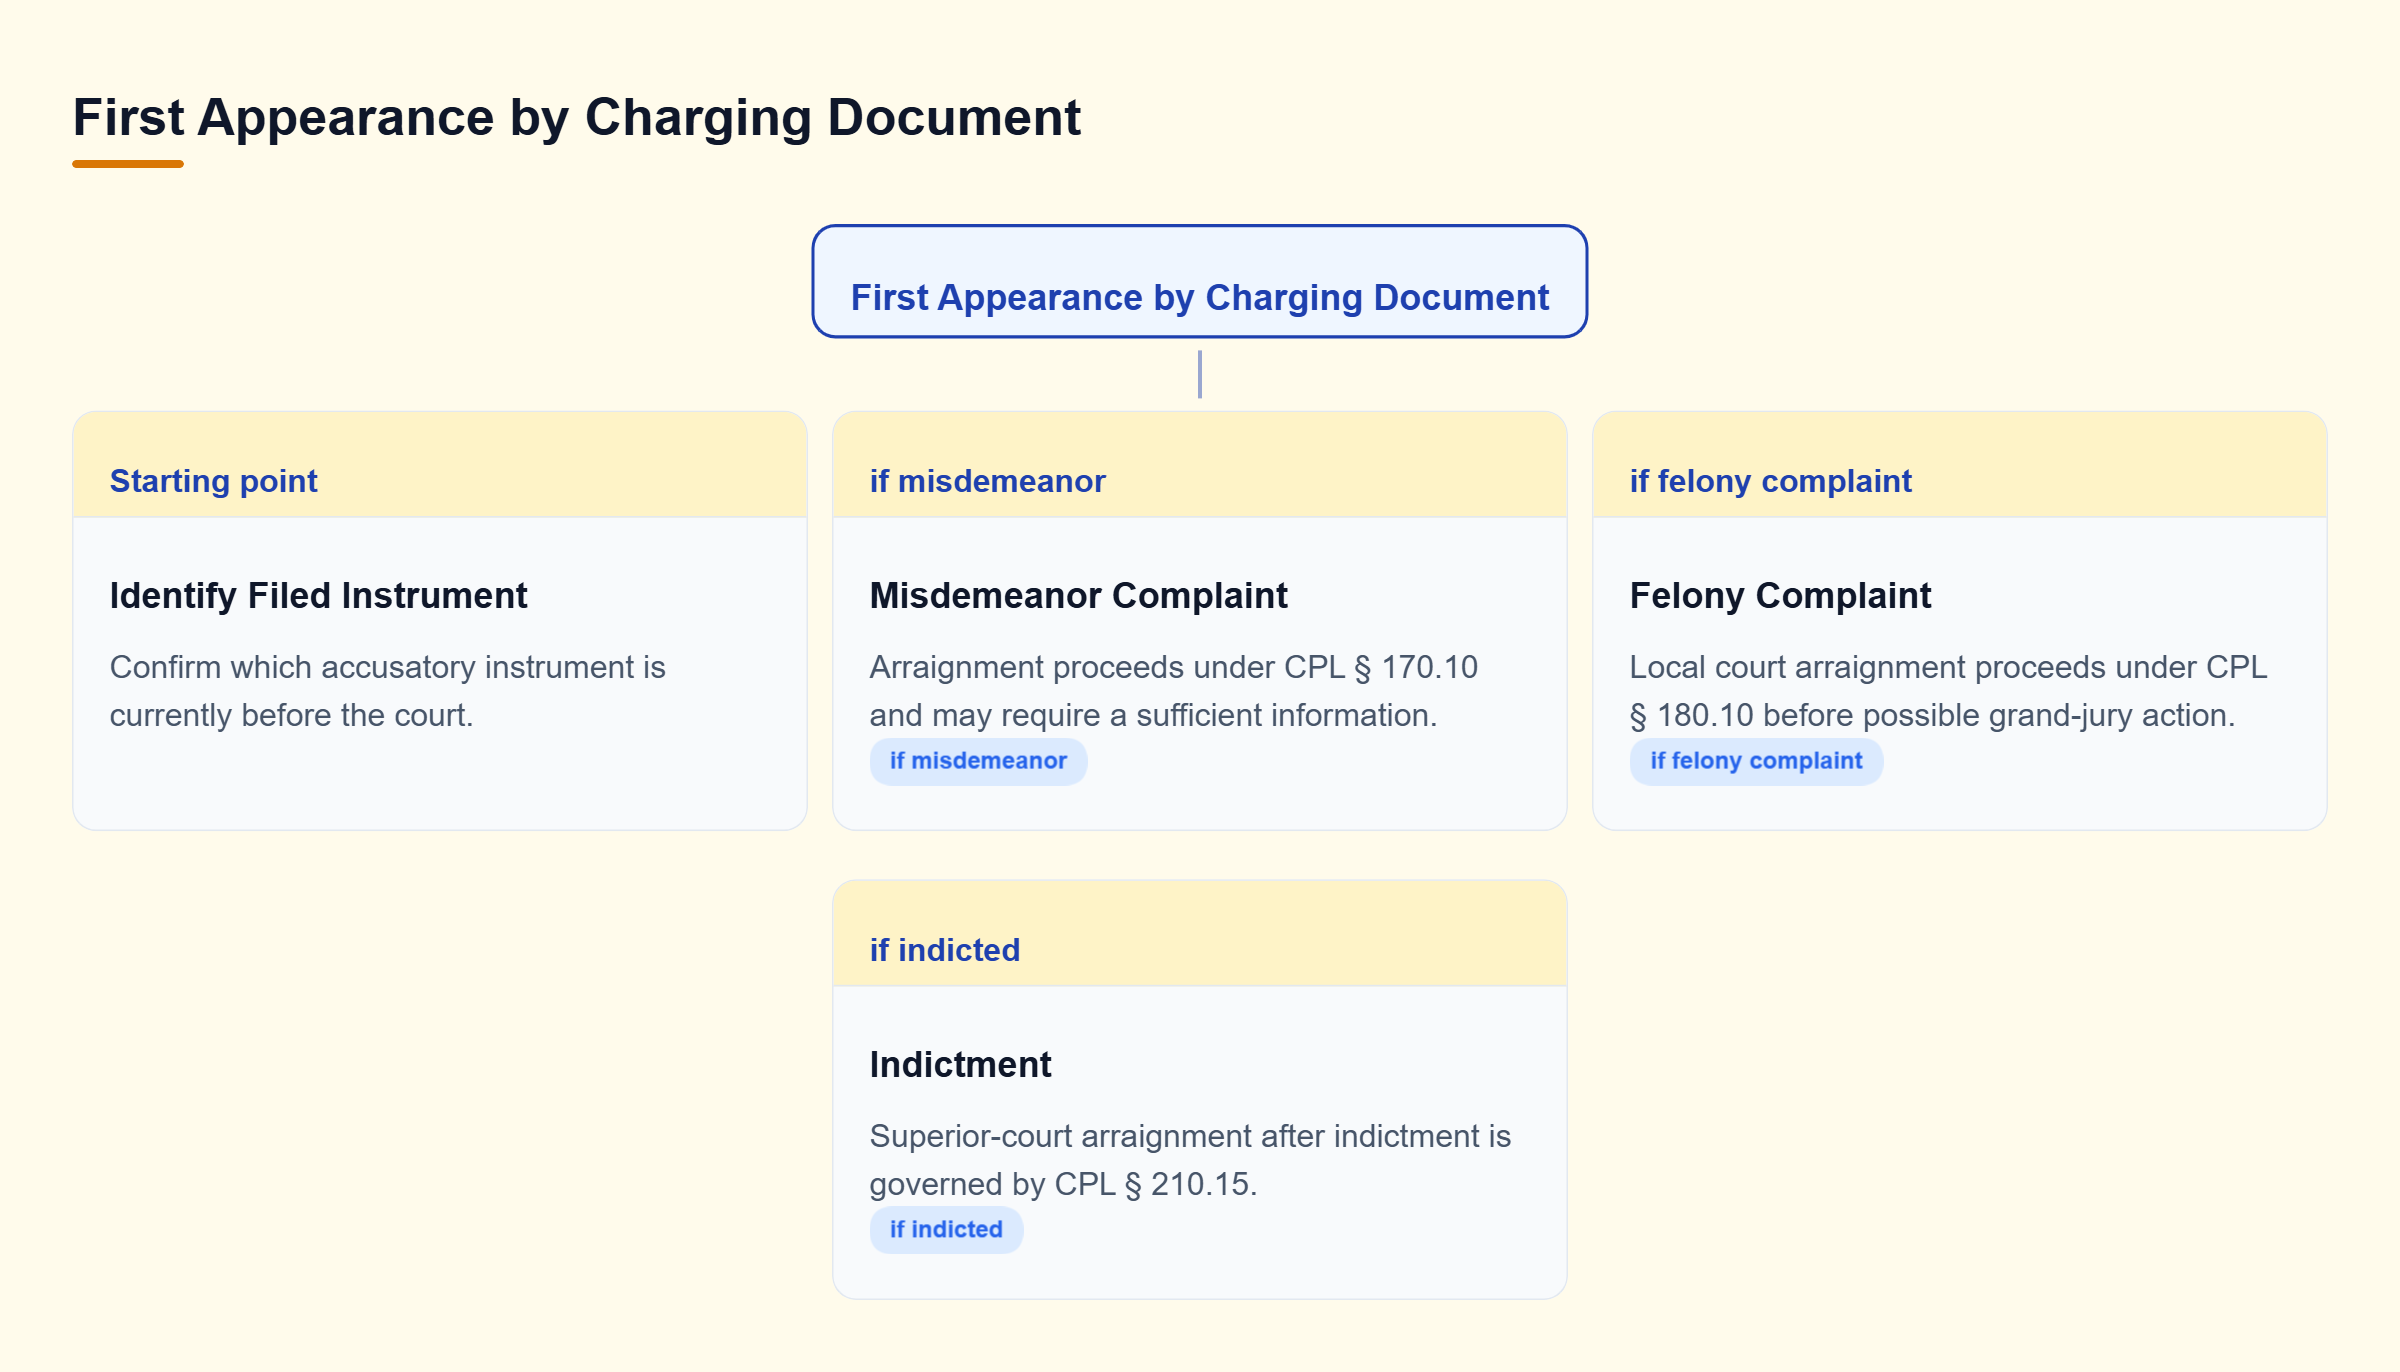Select the Felony Complaint title
Image resolution: width=2400 pixels, height=1372 pixels.
[1780, 595]
